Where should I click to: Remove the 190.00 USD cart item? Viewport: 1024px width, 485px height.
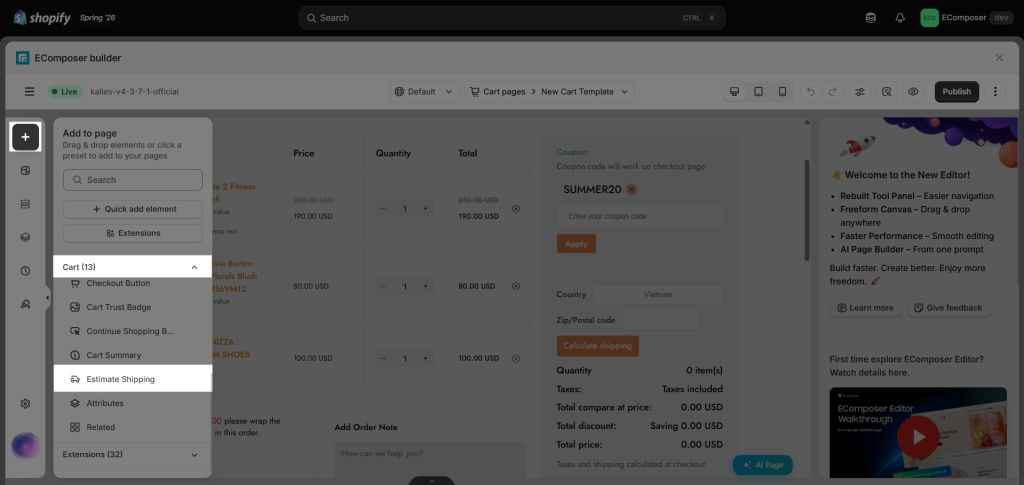click(x=516, y=209)
